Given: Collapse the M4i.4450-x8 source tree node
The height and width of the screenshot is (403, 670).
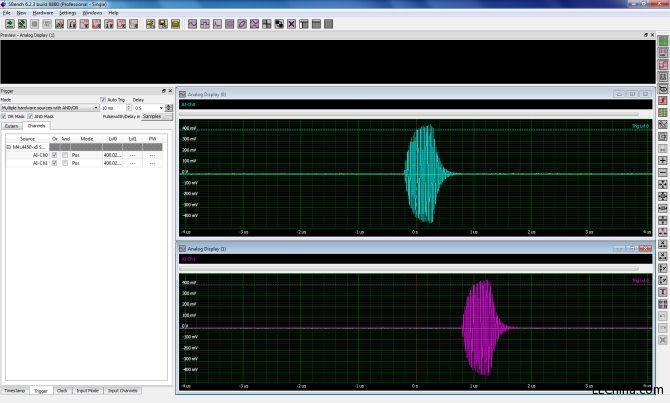Looking at the screenshot, I should (x=9, y=147).
